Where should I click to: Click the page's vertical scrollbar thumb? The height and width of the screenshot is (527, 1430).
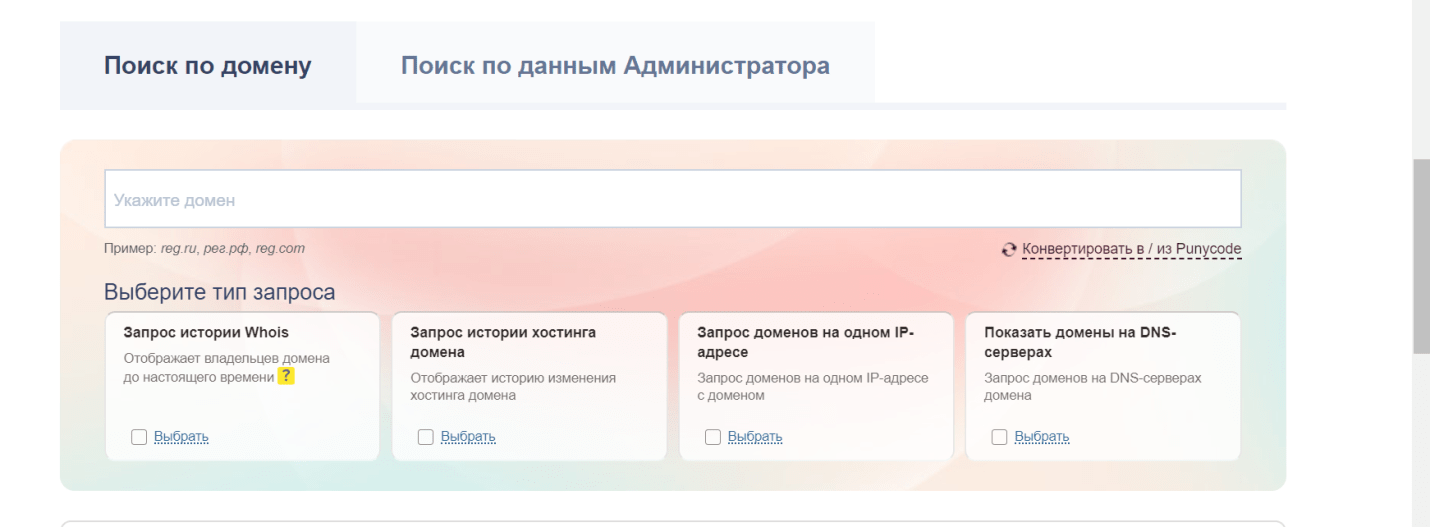(1420, 255)
